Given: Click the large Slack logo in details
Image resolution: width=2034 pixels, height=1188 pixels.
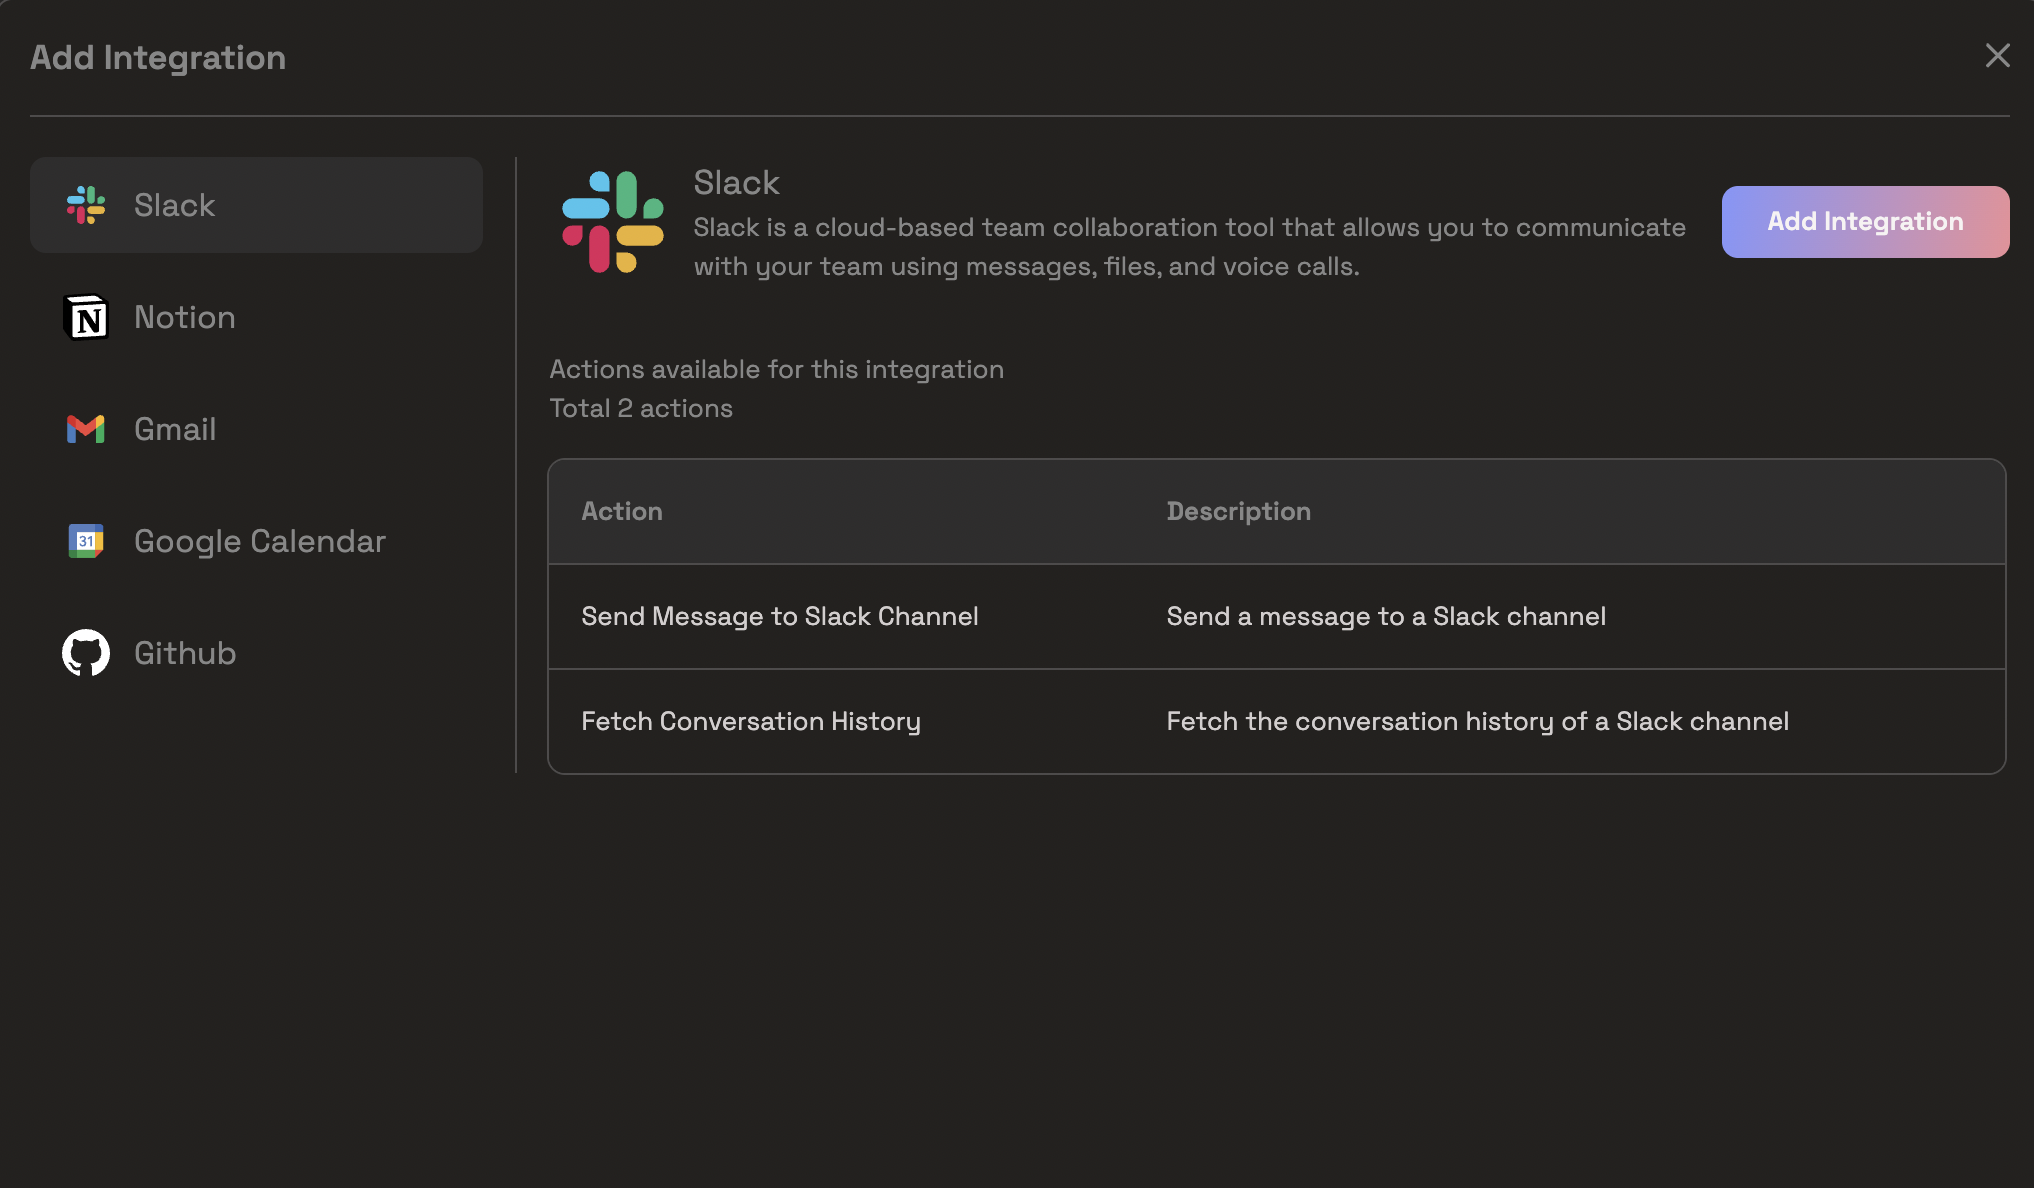Looking at the screenshot, I should click(613, 222).
